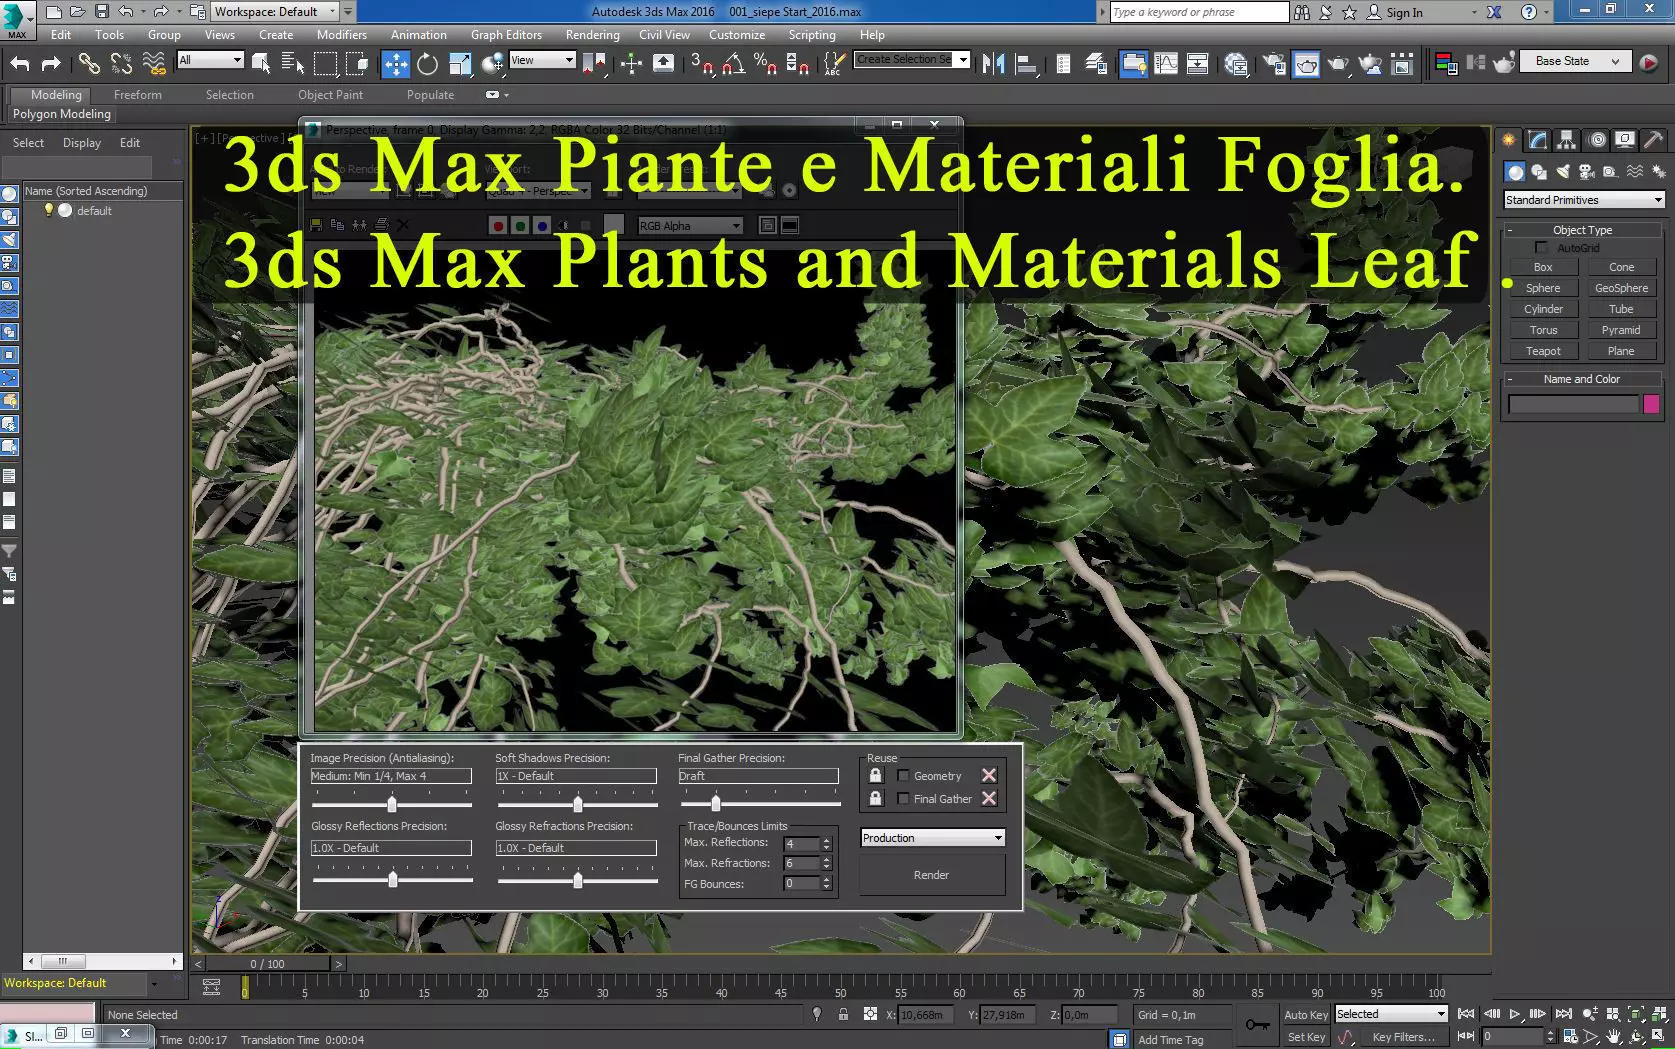The height and width of the screenshot is (1049, 1675).
Task: Open the Standard Primitives dropdown
Action: coord(1584,200)
